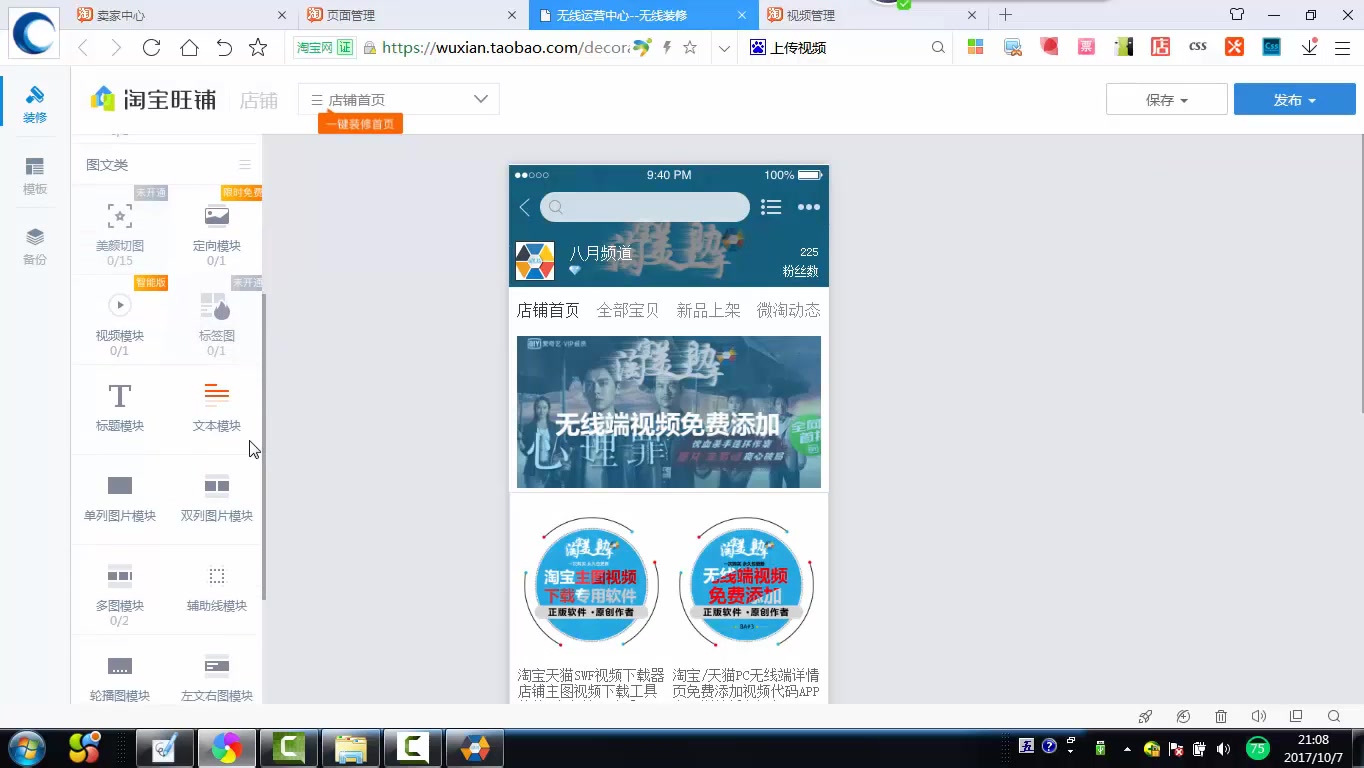
Task: Click back chevron in the phone preview header
Action: pyautogui.click(x=525, y=207)
